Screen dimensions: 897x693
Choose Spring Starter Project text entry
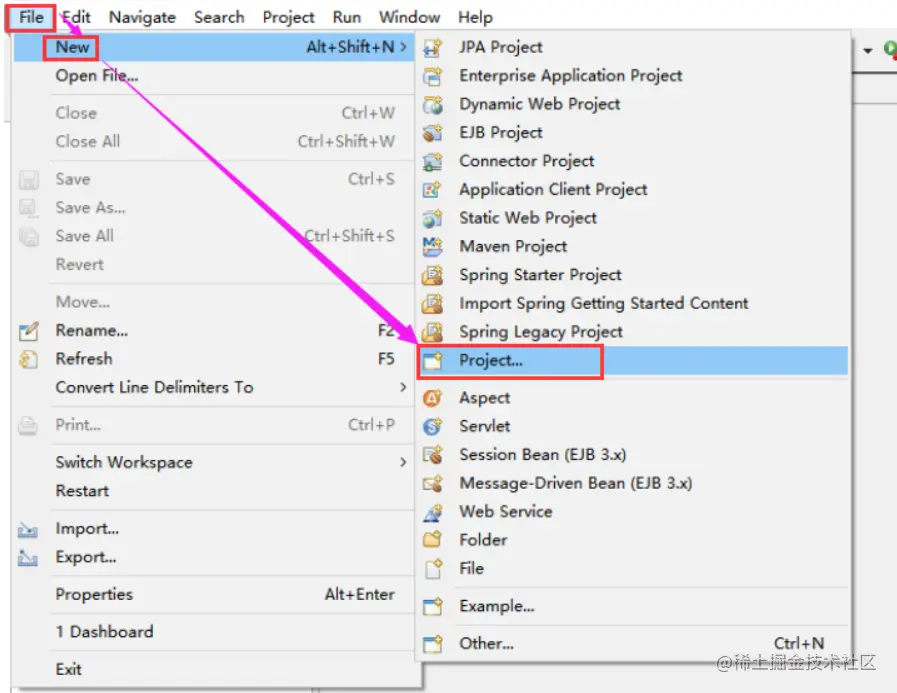(540, 275)
